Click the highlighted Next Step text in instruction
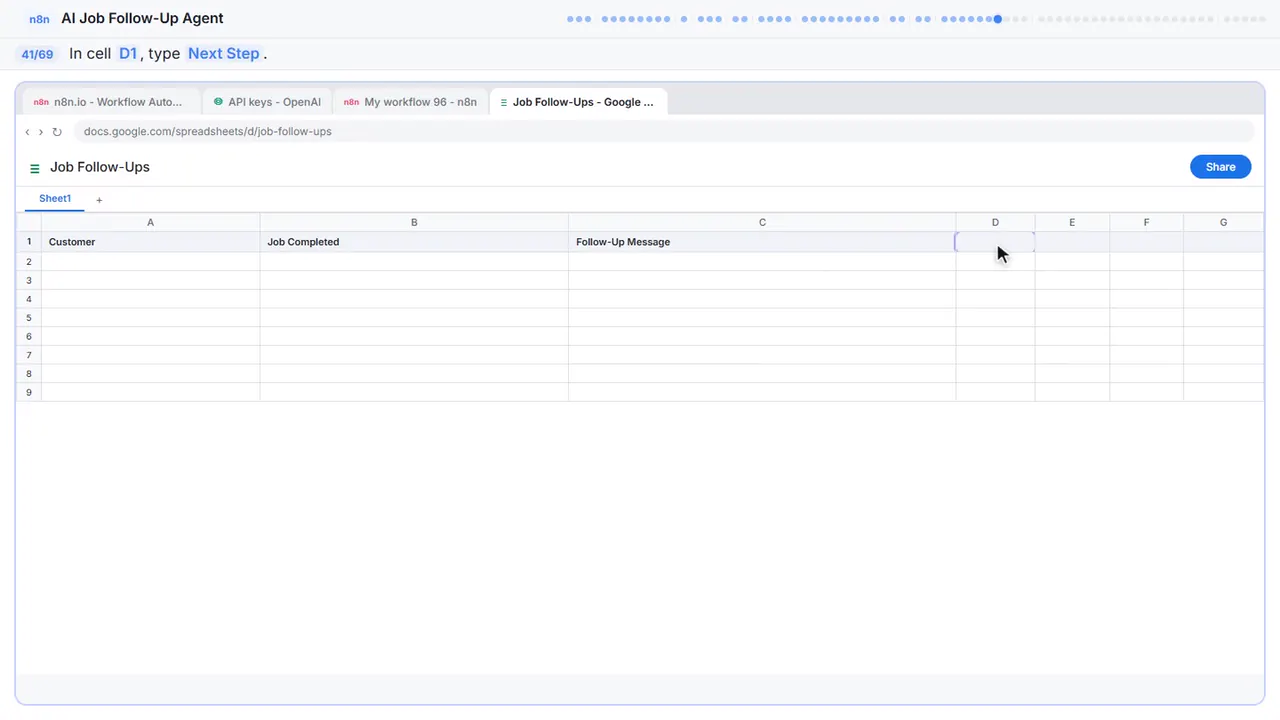Viewport: 1280px width, 720px height. click(x=224, y=54)
